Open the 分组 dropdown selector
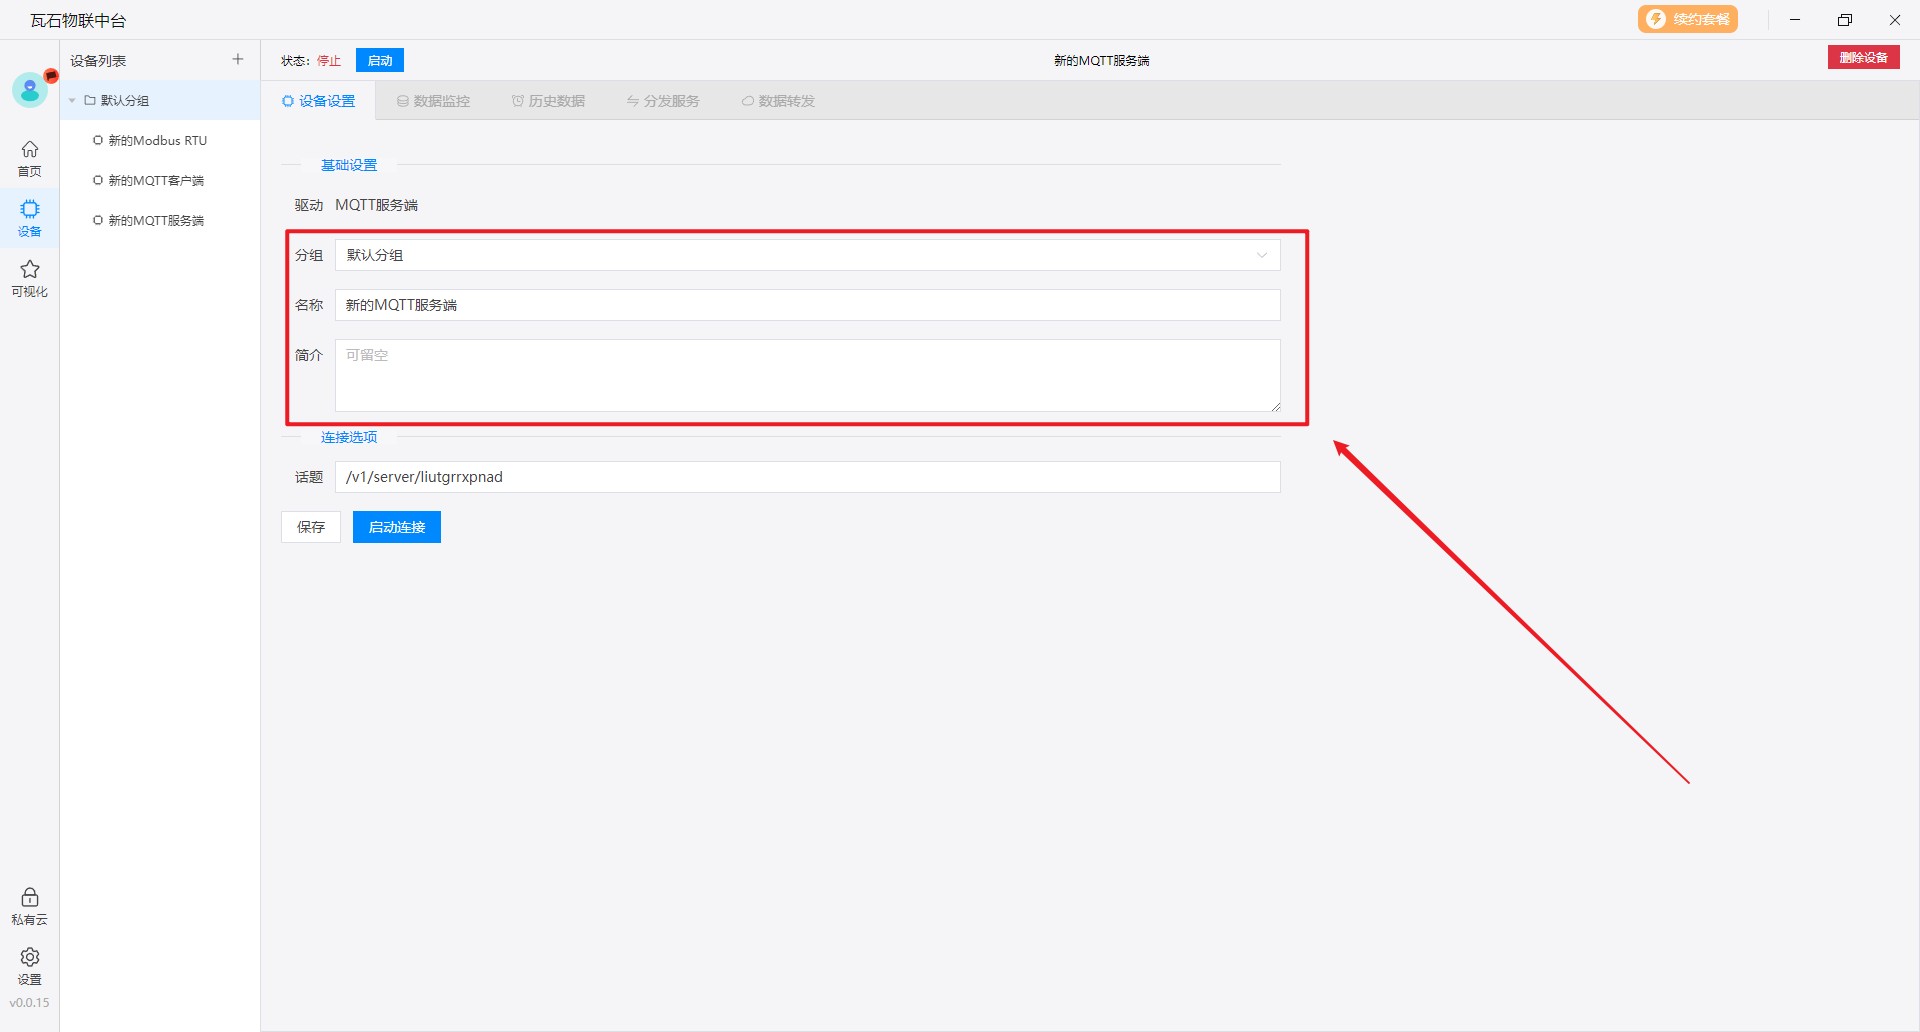The image size is (1920, 1032). (x=807, y=255)
